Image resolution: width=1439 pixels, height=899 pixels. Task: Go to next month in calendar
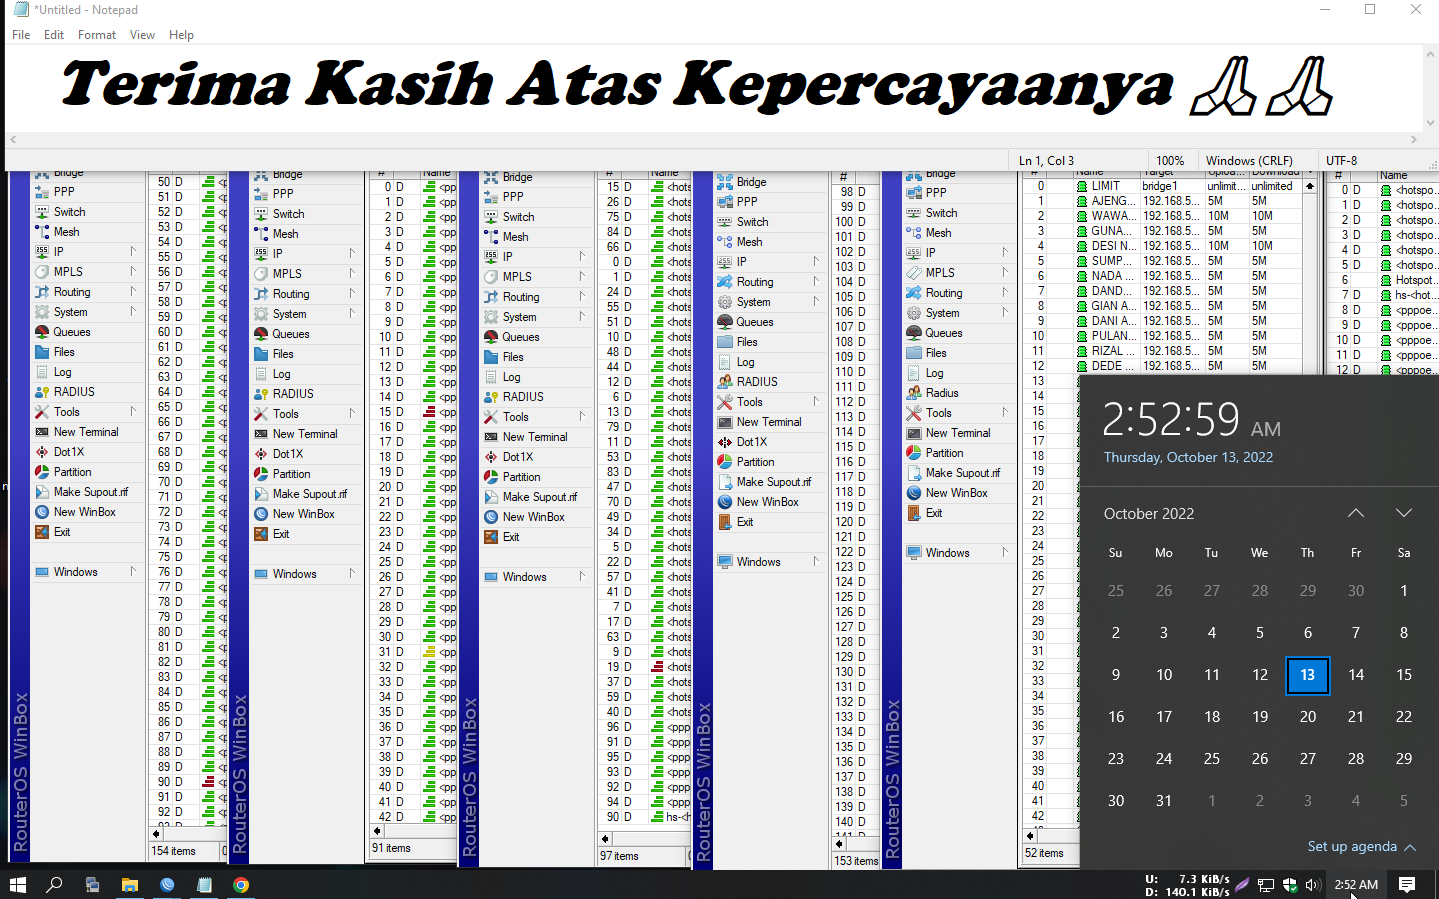pos(1404,513)
